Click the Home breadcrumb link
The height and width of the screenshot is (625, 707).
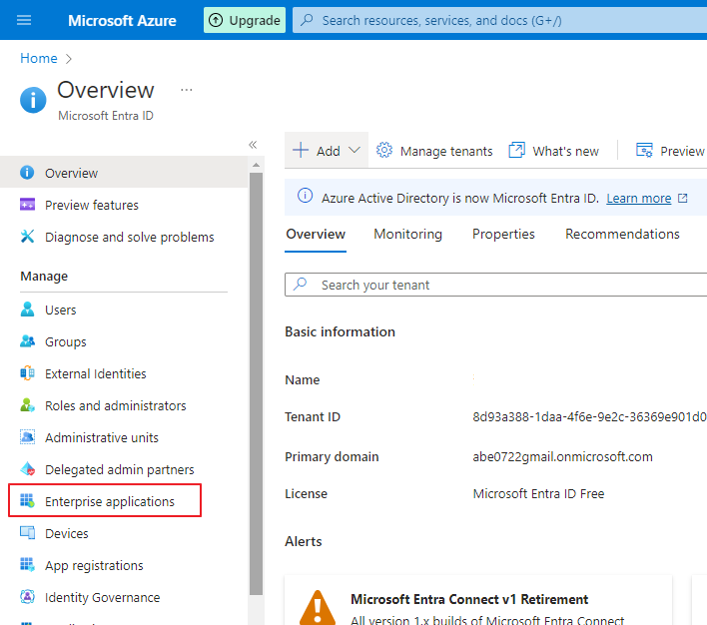[39, 58]
